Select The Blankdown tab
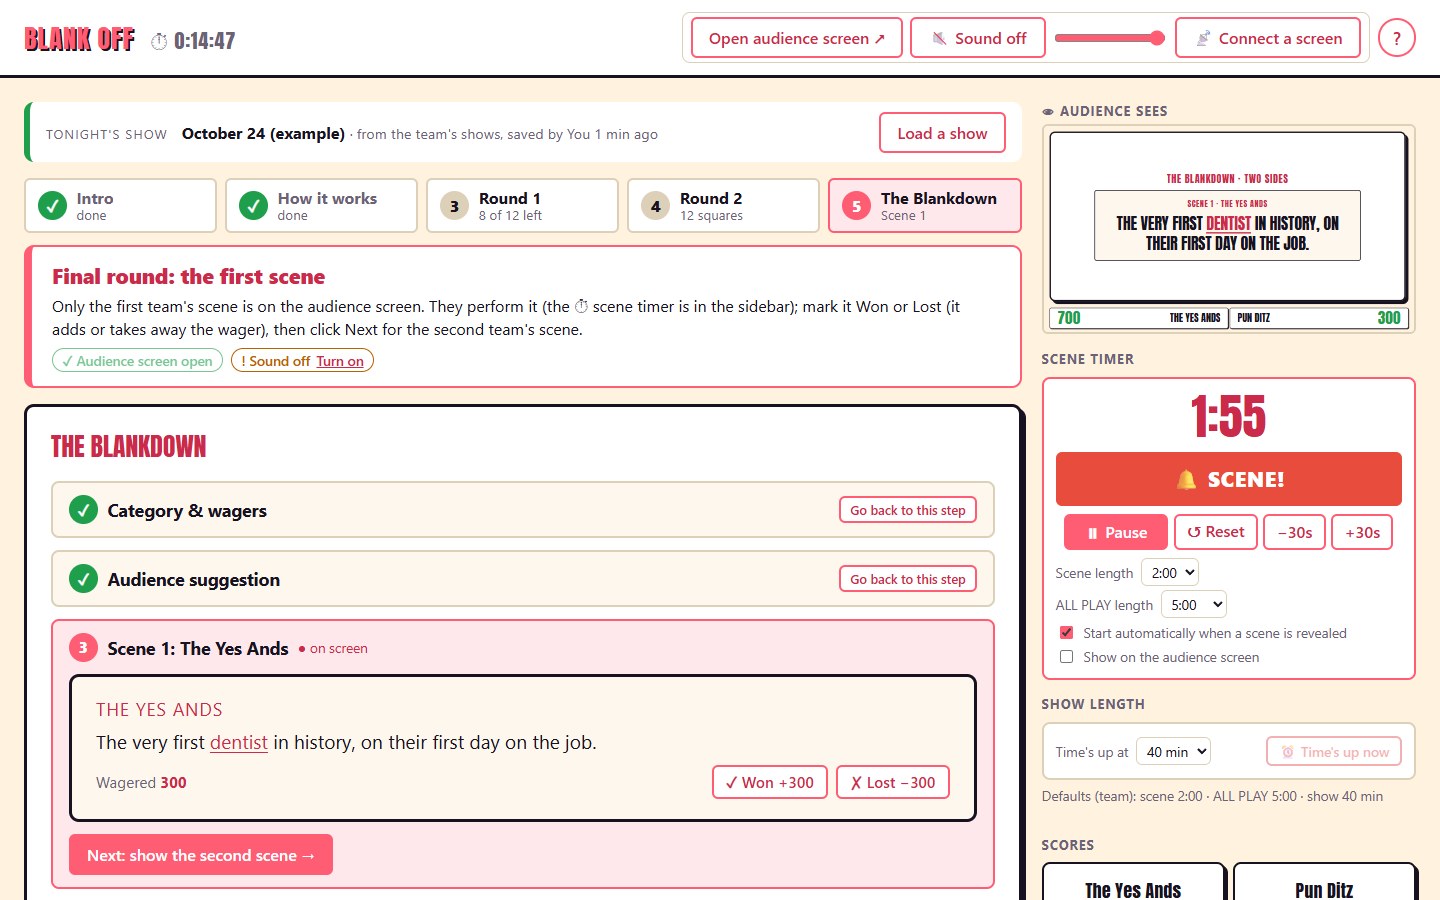The width and height of the screenshot is (1440, 900). click(925, 206)
